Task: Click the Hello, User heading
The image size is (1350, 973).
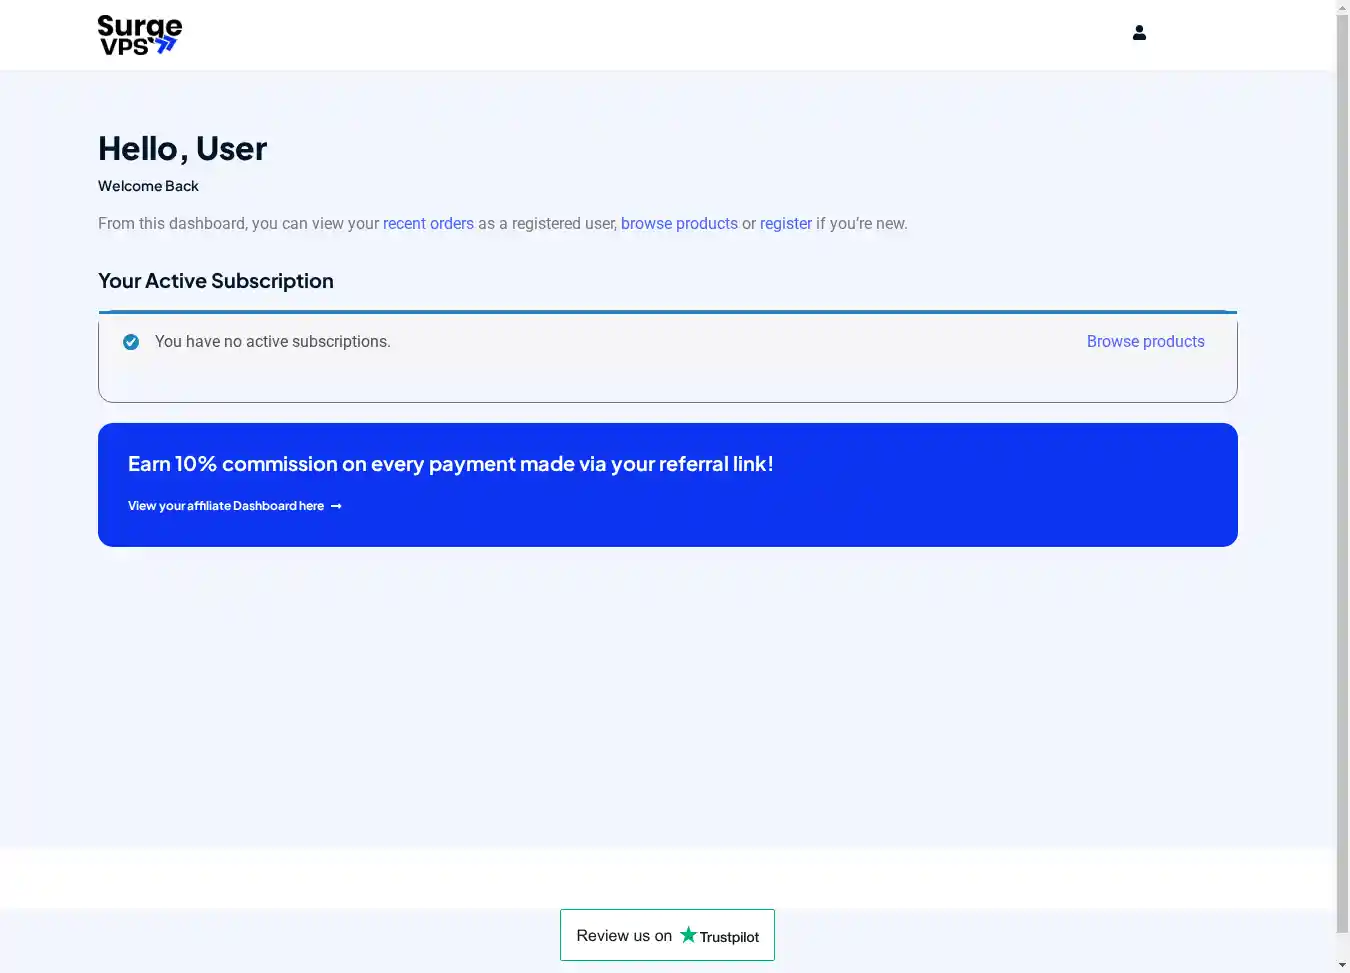Action: click(182, 149)
